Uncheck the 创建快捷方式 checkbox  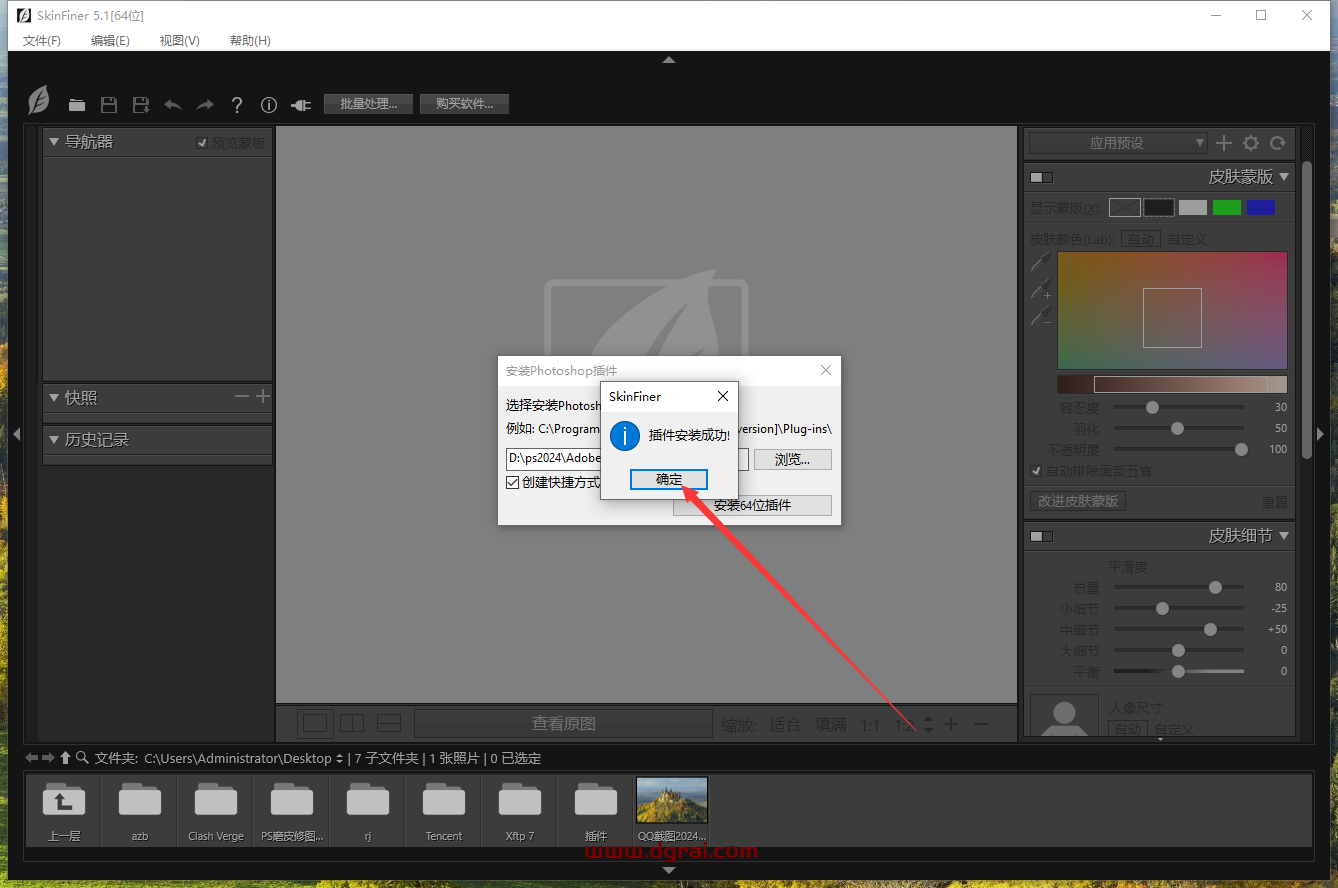point(513,482)
